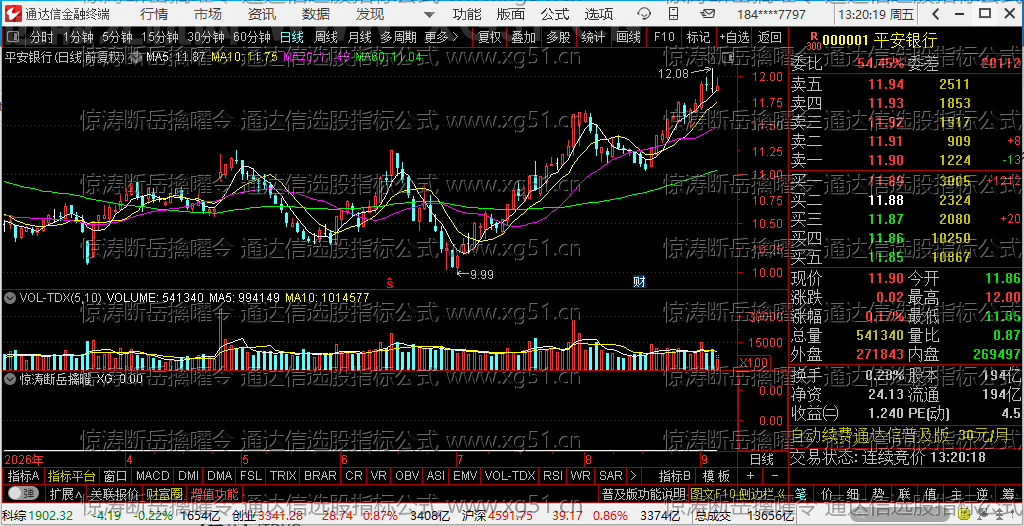The height and width of the screenshot is (526, 1024).
Task: Click the 通达信金融终端 logo icon
Action: [x=14, y=14]
